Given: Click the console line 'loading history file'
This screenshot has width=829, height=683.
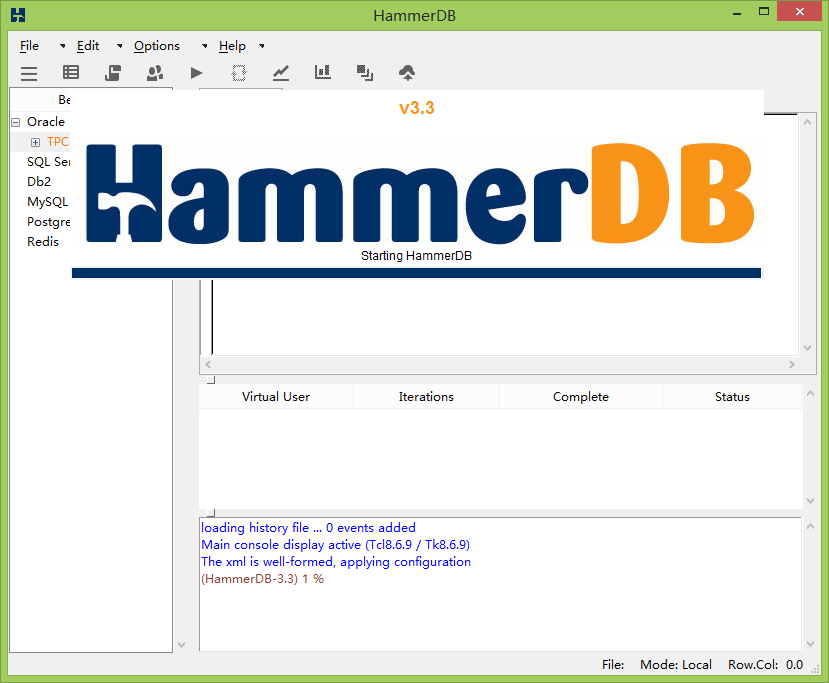Looking at the screenshot, I should (308, 528).
